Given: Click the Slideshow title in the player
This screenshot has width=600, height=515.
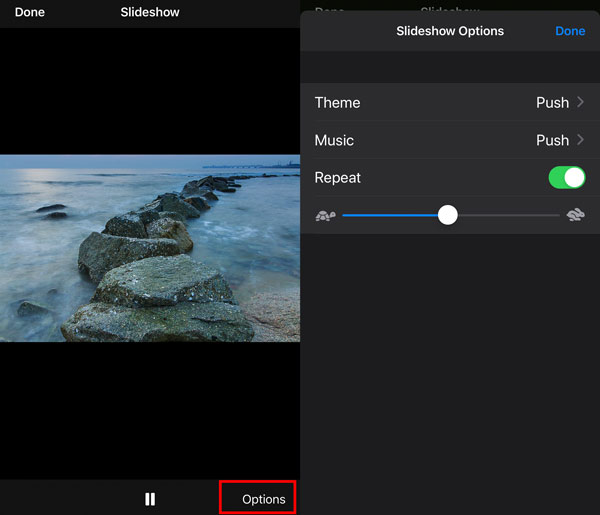Looking at the screenshot, I should (150, 13).
